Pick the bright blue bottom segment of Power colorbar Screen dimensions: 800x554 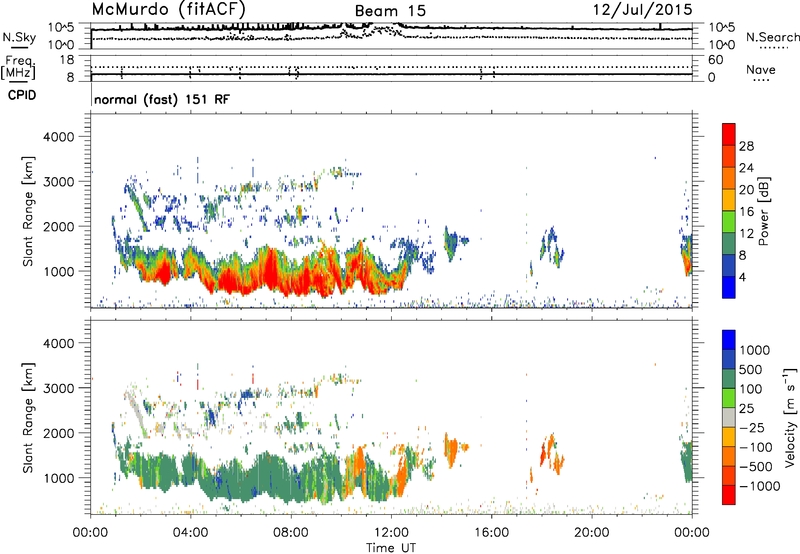coord(729,287)
